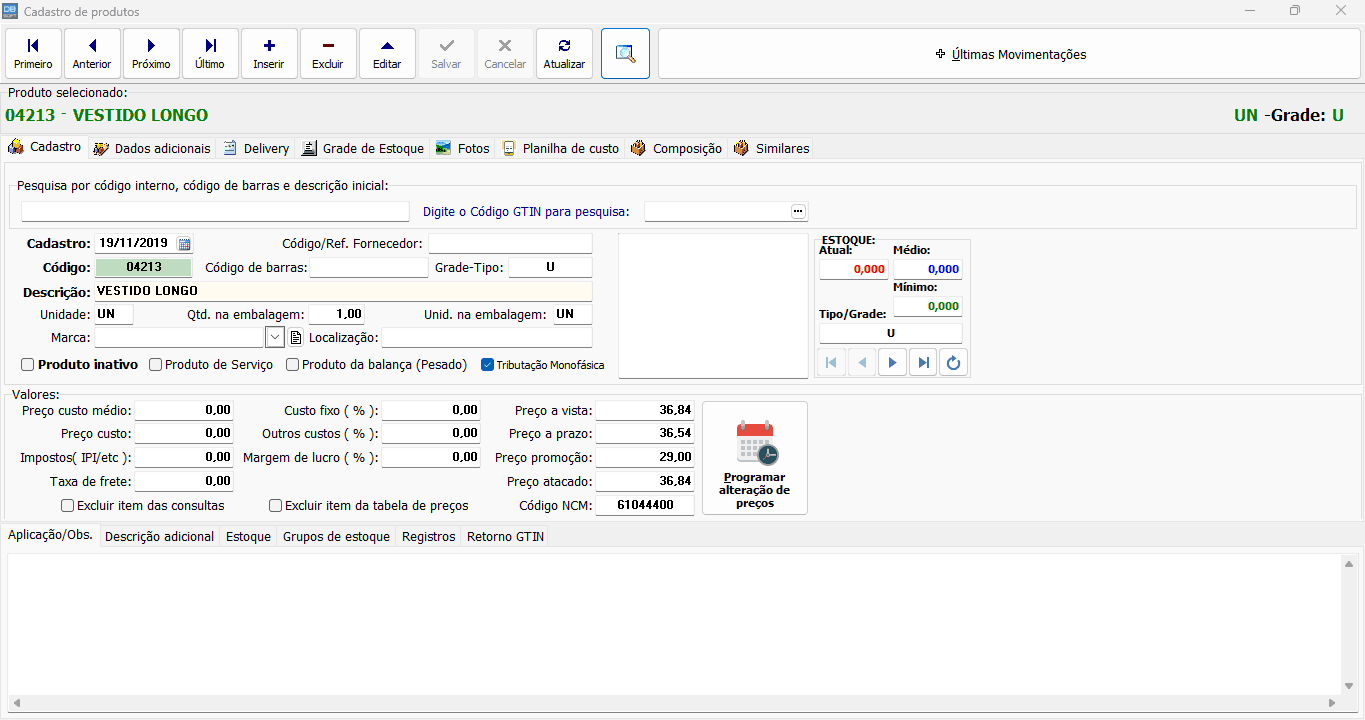This screenshot has height=720, width=1365.
Task: Select the Aplicação/Obs. tab
Action: click(x=51, y=535)
